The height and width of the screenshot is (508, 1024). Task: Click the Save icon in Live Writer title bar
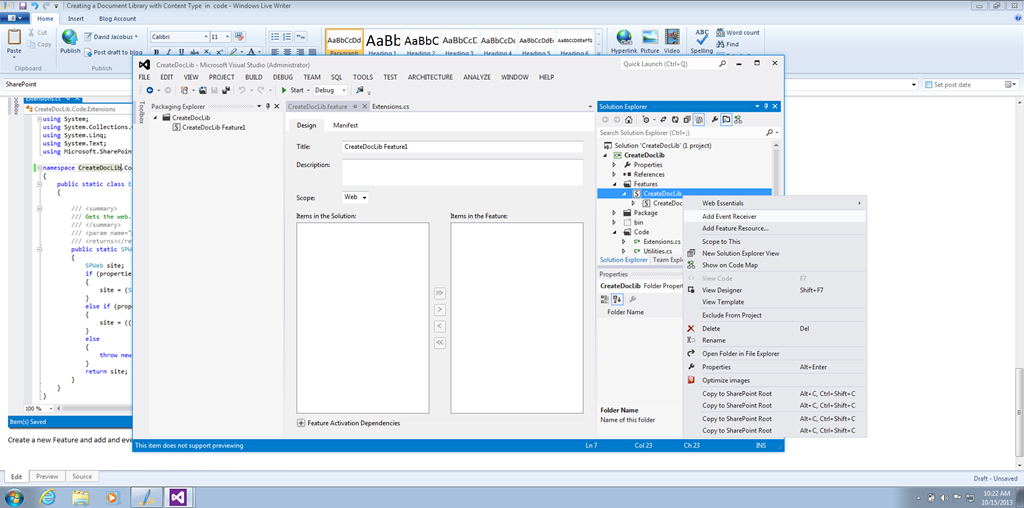point(23,5)
